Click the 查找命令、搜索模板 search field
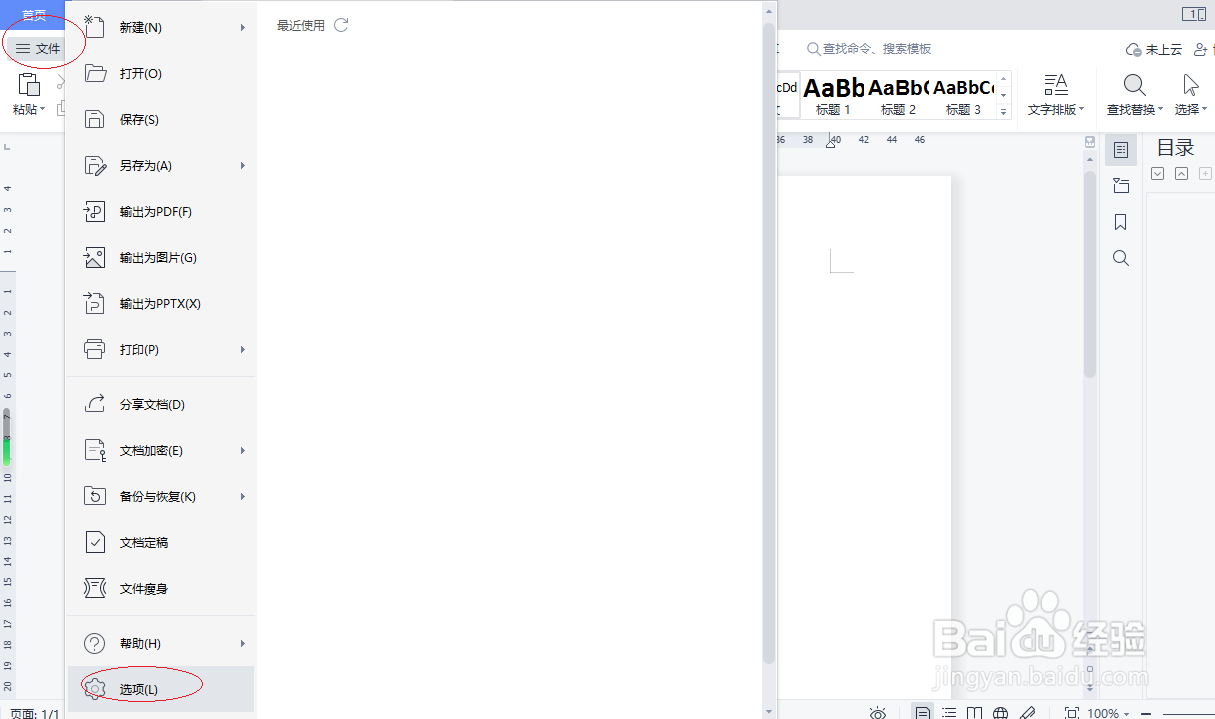 pyautogui.click(x=870, y=49)
